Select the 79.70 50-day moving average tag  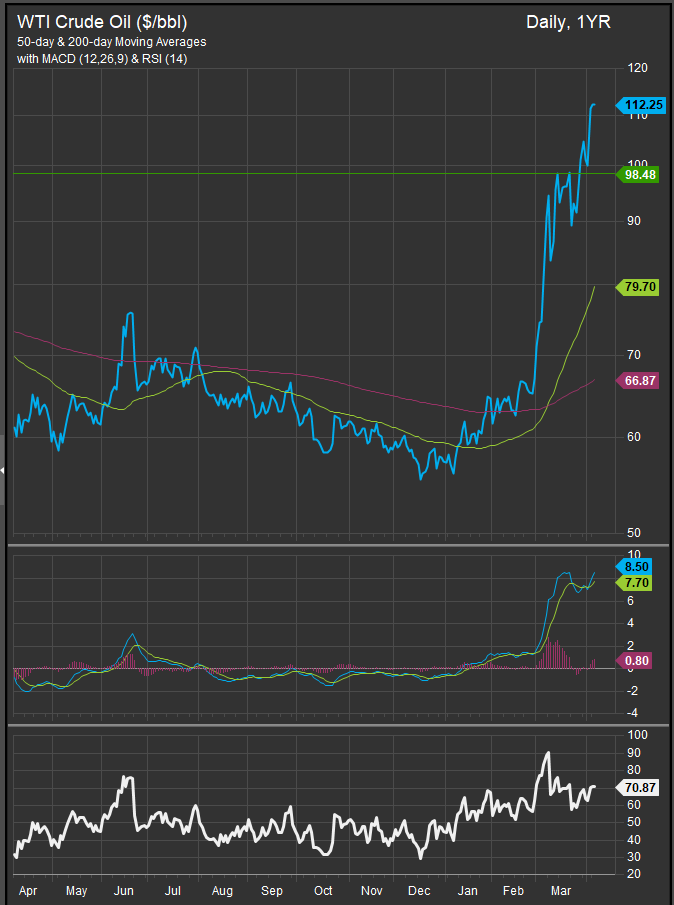click(x=641, y=286)
